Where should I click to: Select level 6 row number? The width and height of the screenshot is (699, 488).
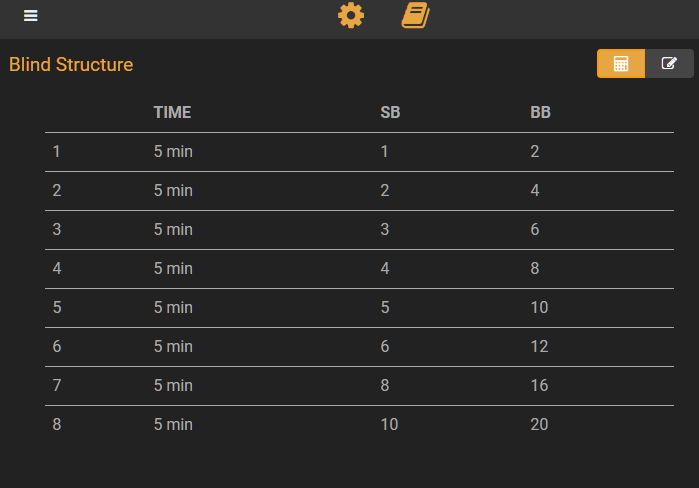57,347
